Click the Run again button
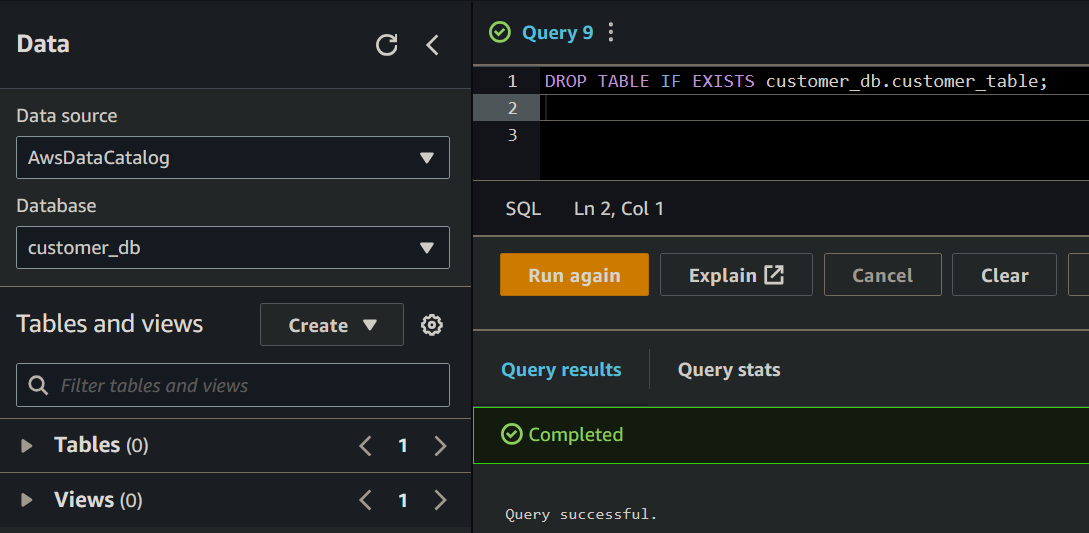The height and width of the screenshot is (533, 1089). pyautogui.click(x=574, y=275)
